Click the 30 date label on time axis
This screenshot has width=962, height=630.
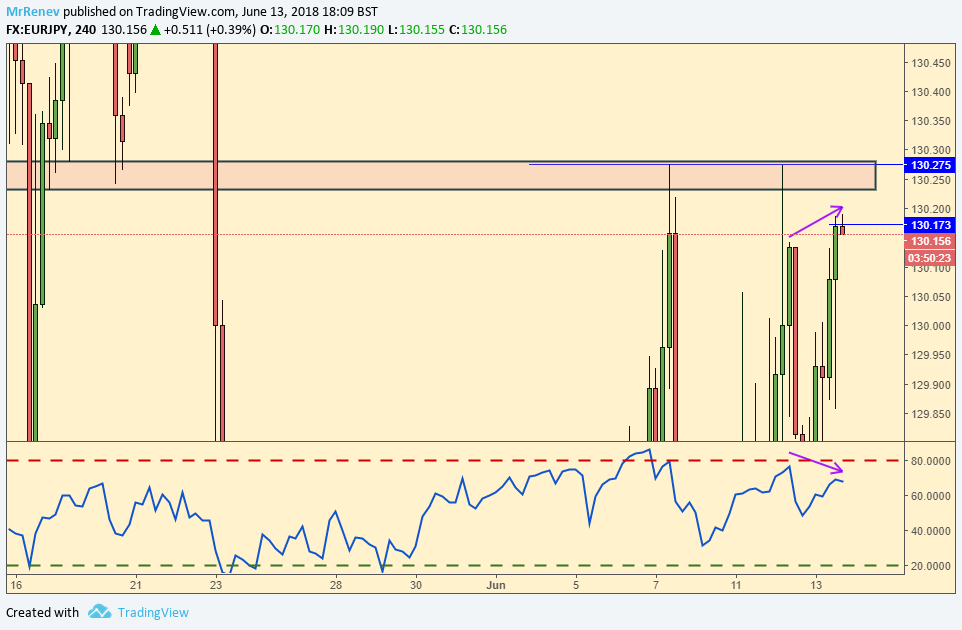click(416, 585)
